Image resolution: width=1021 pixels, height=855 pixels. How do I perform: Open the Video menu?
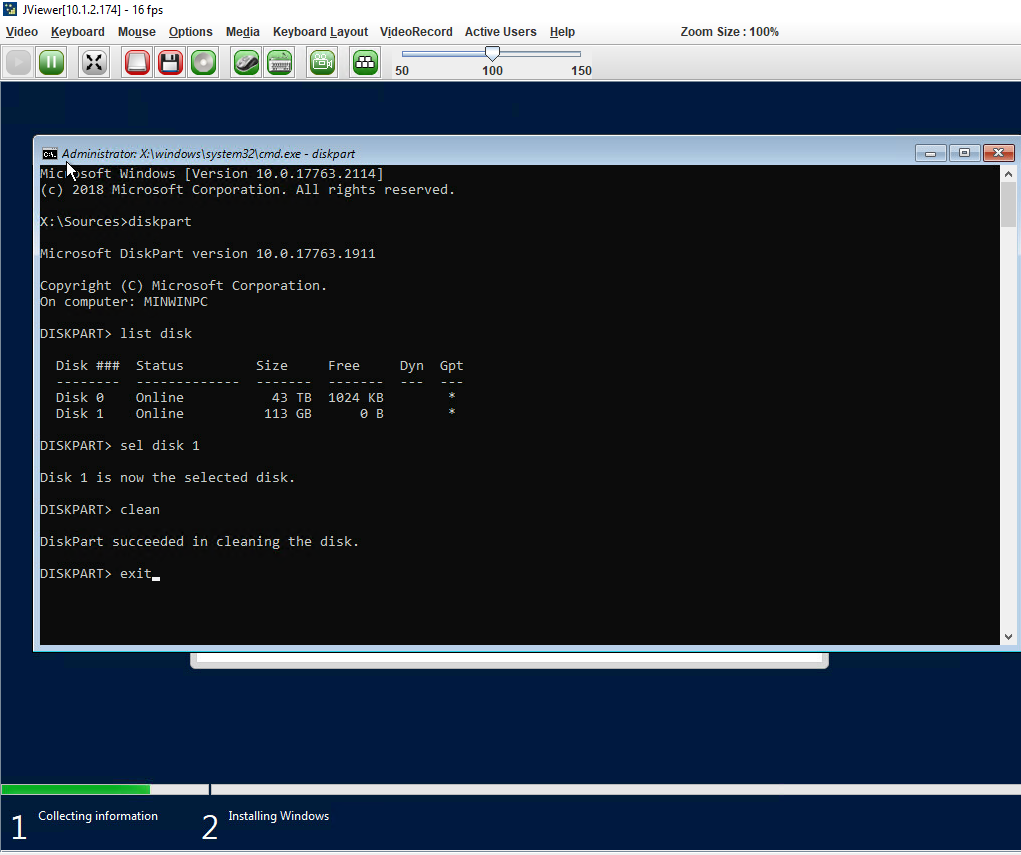pos(22,32)
